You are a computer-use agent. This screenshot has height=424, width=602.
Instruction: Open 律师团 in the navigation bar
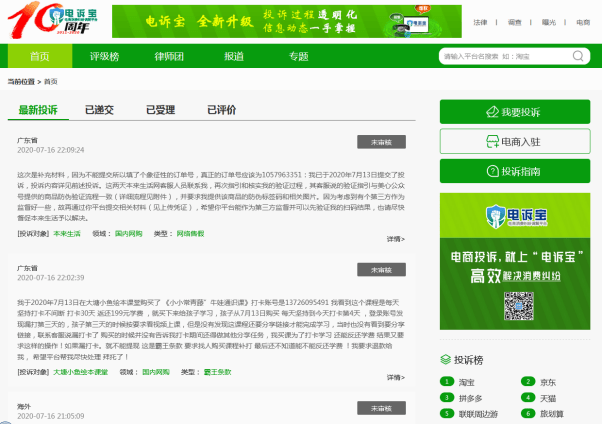click(169, 56)
